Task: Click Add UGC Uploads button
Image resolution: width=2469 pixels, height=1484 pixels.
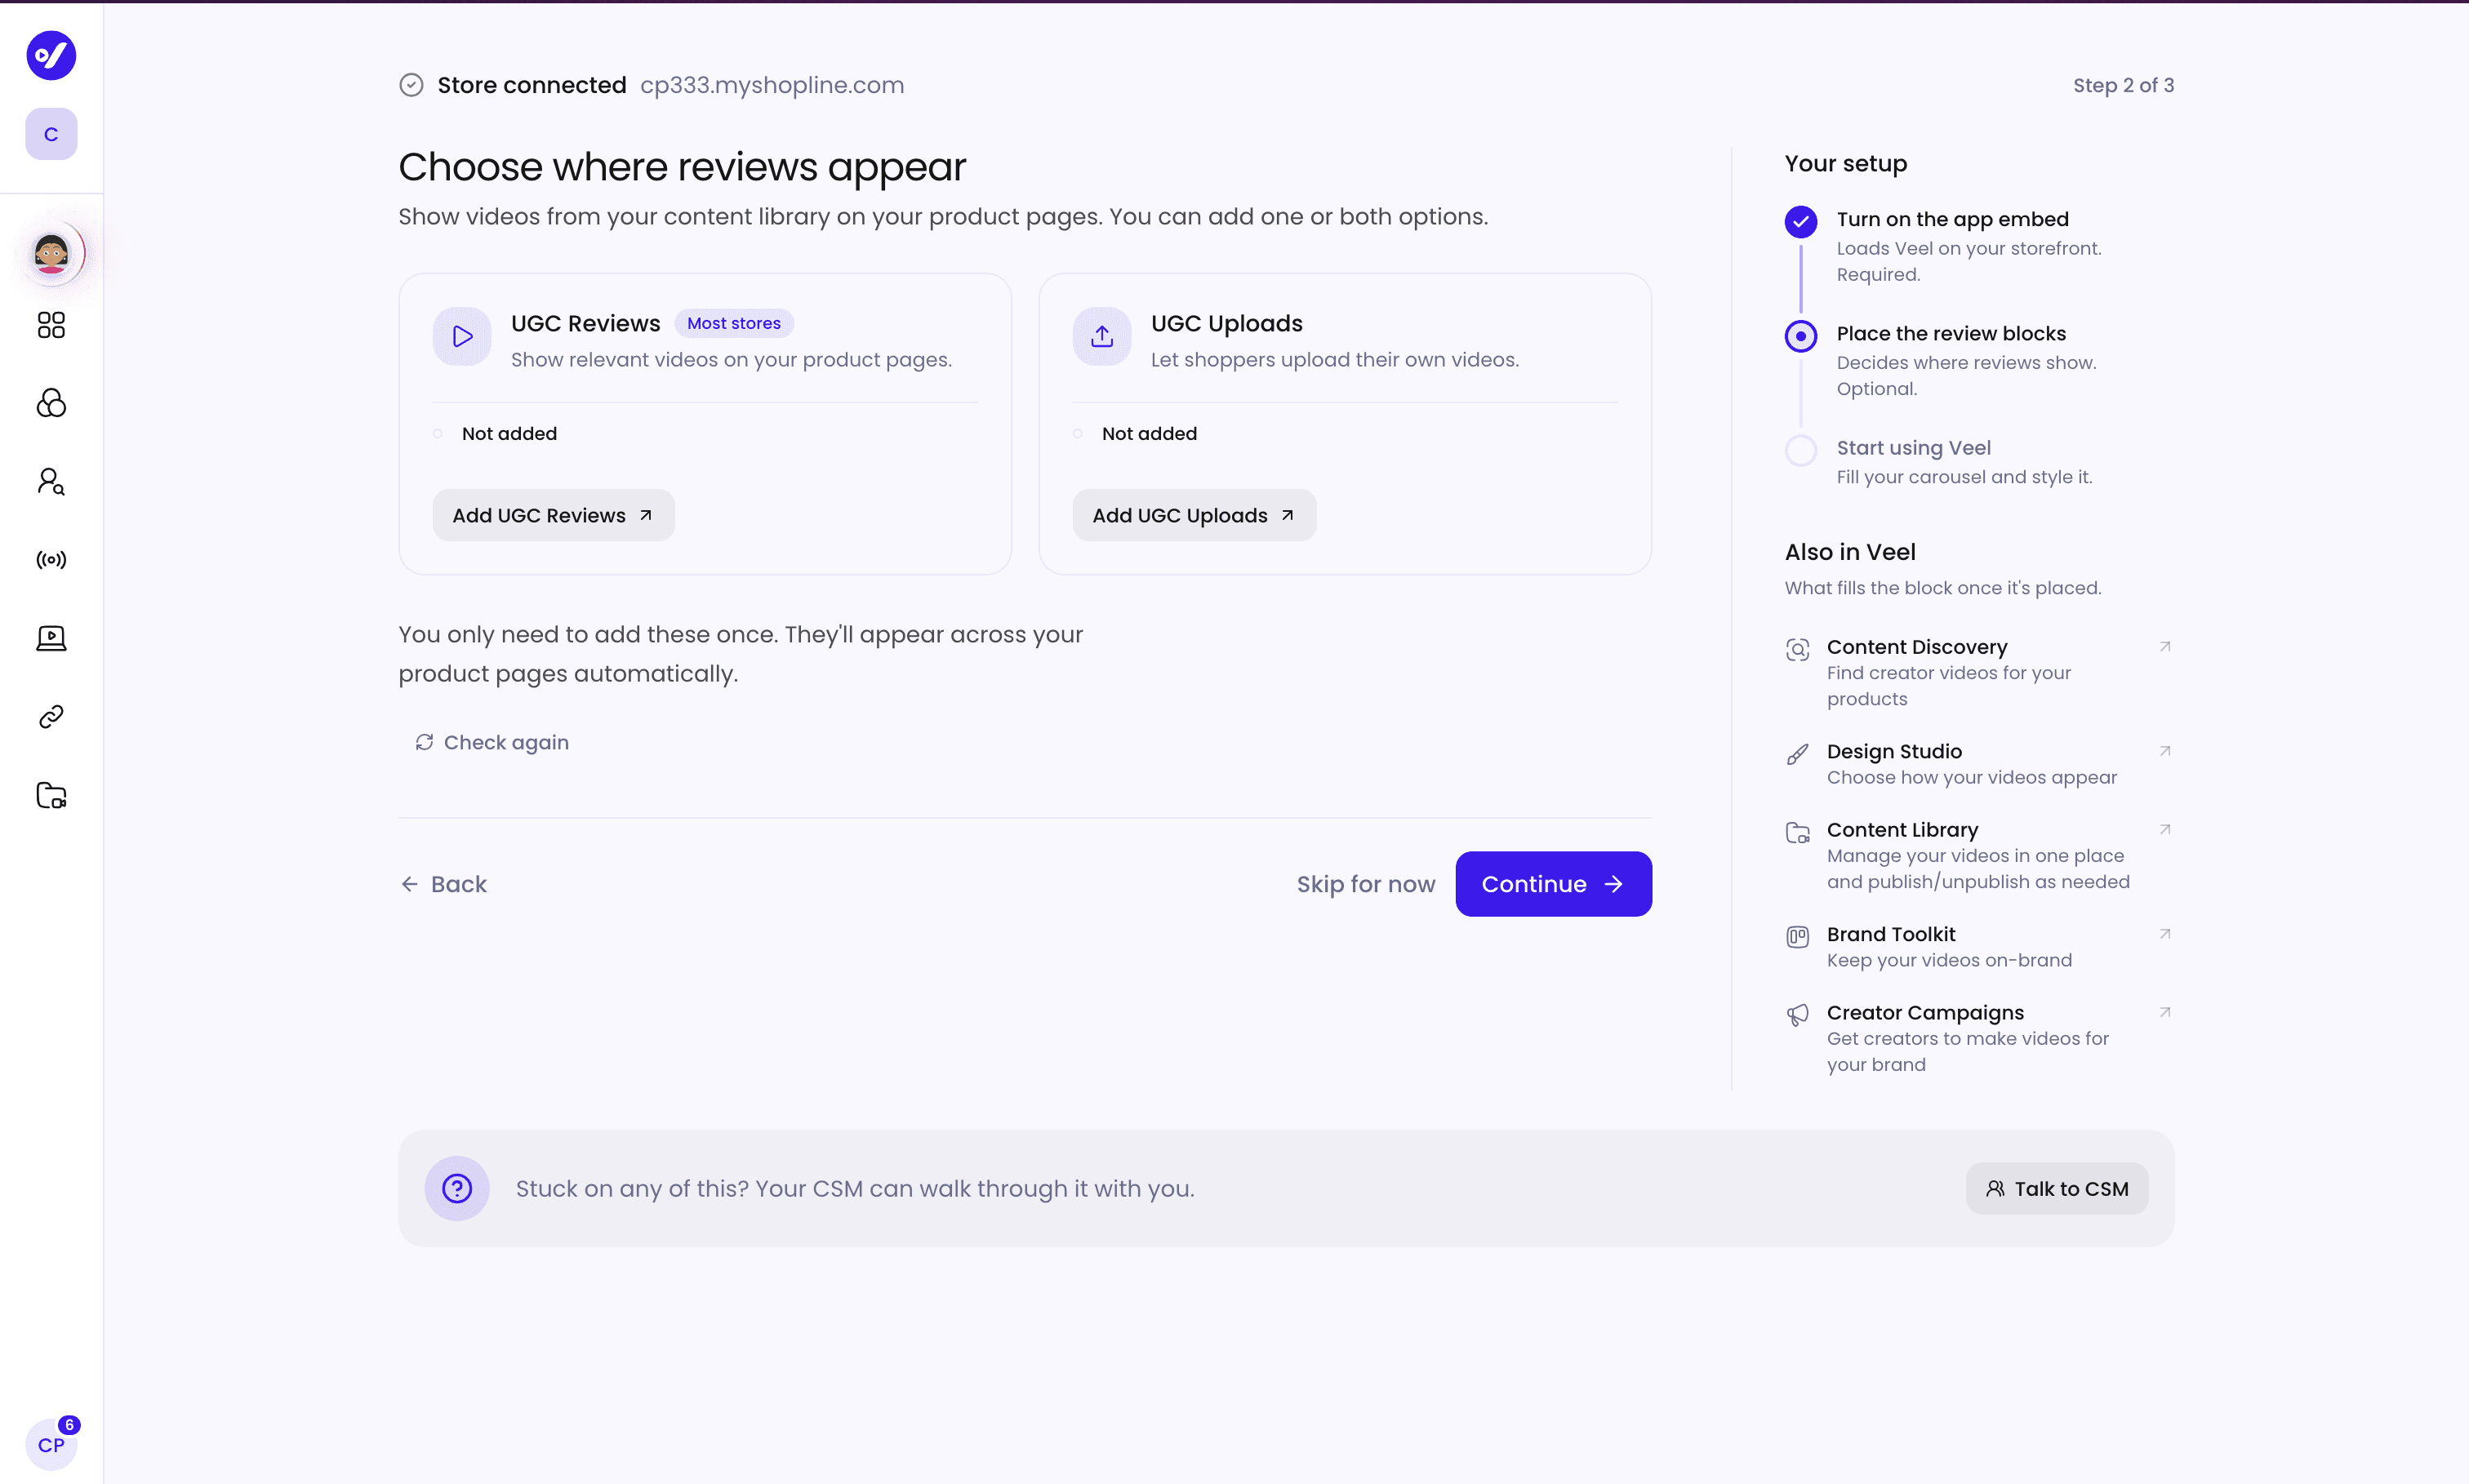Action: [x=1194, y=515]
